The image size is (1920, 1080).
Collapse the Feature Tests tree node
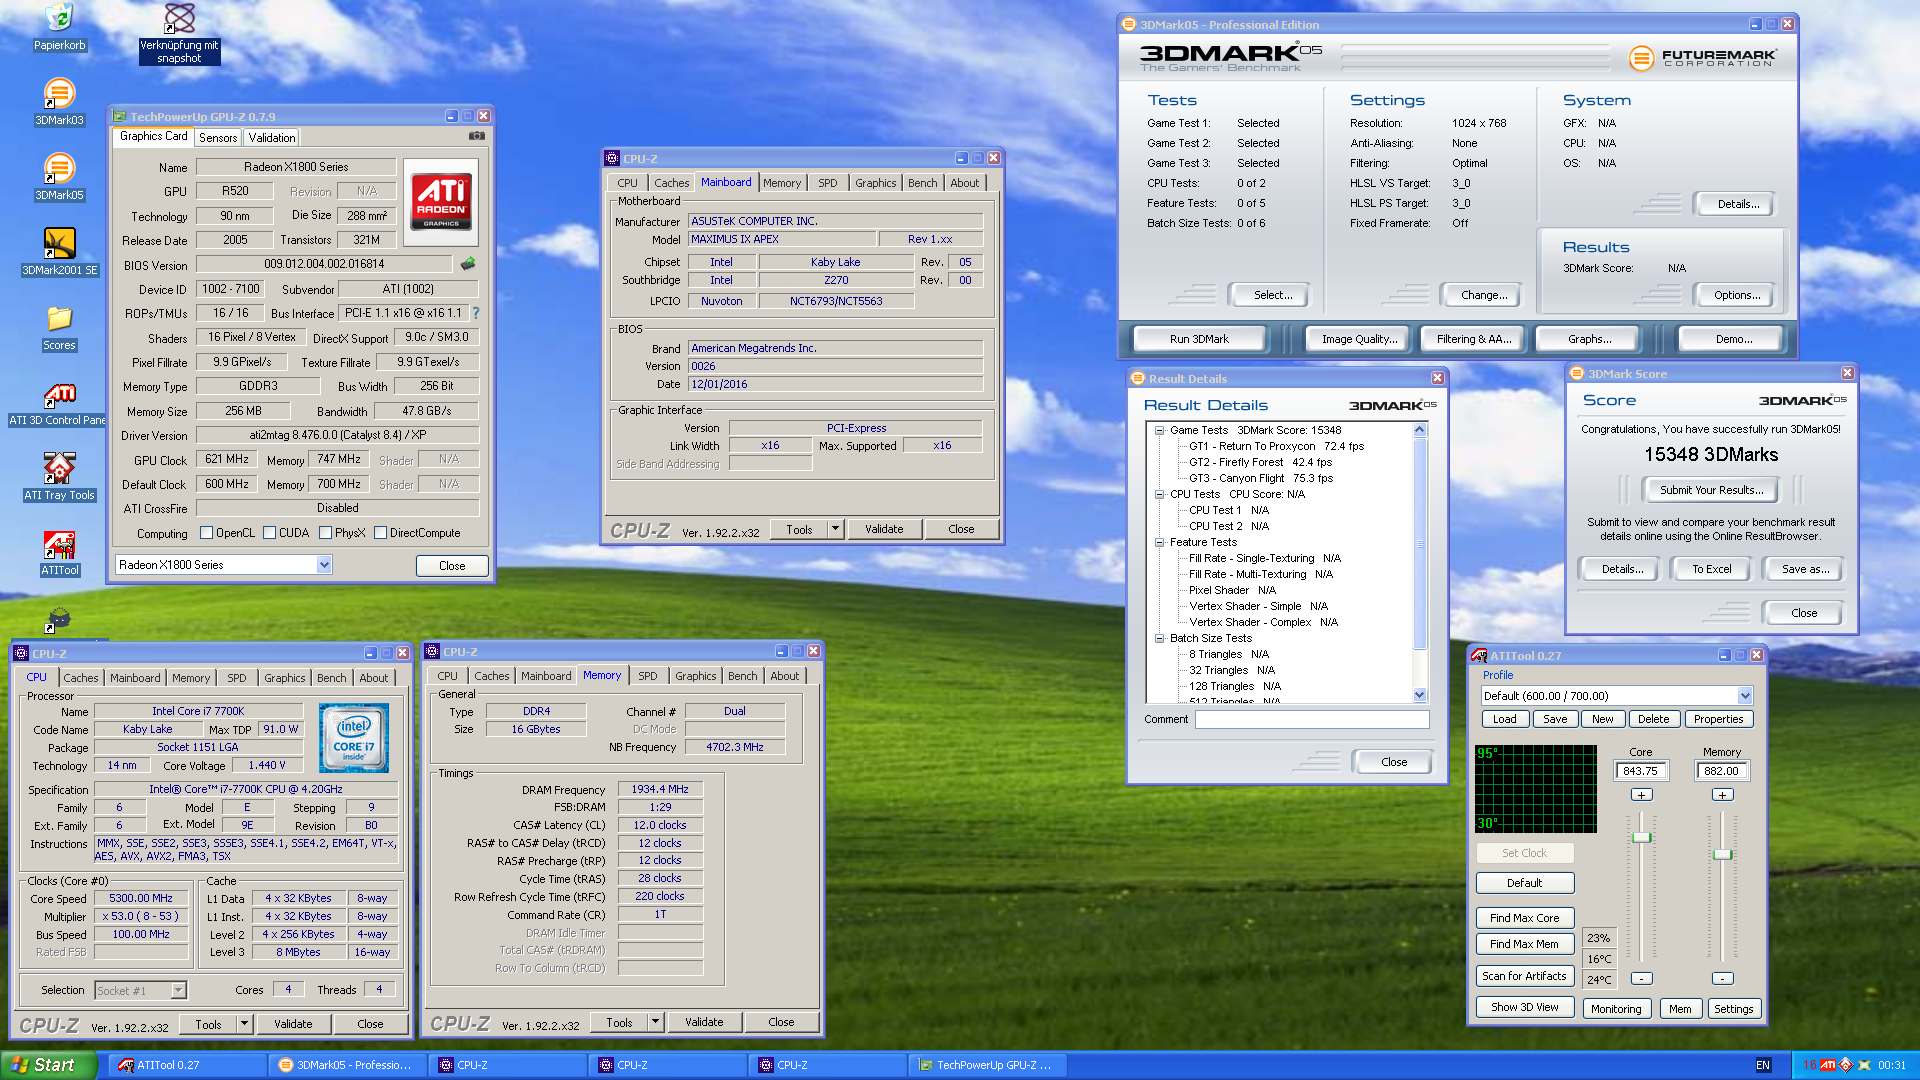1160,542
